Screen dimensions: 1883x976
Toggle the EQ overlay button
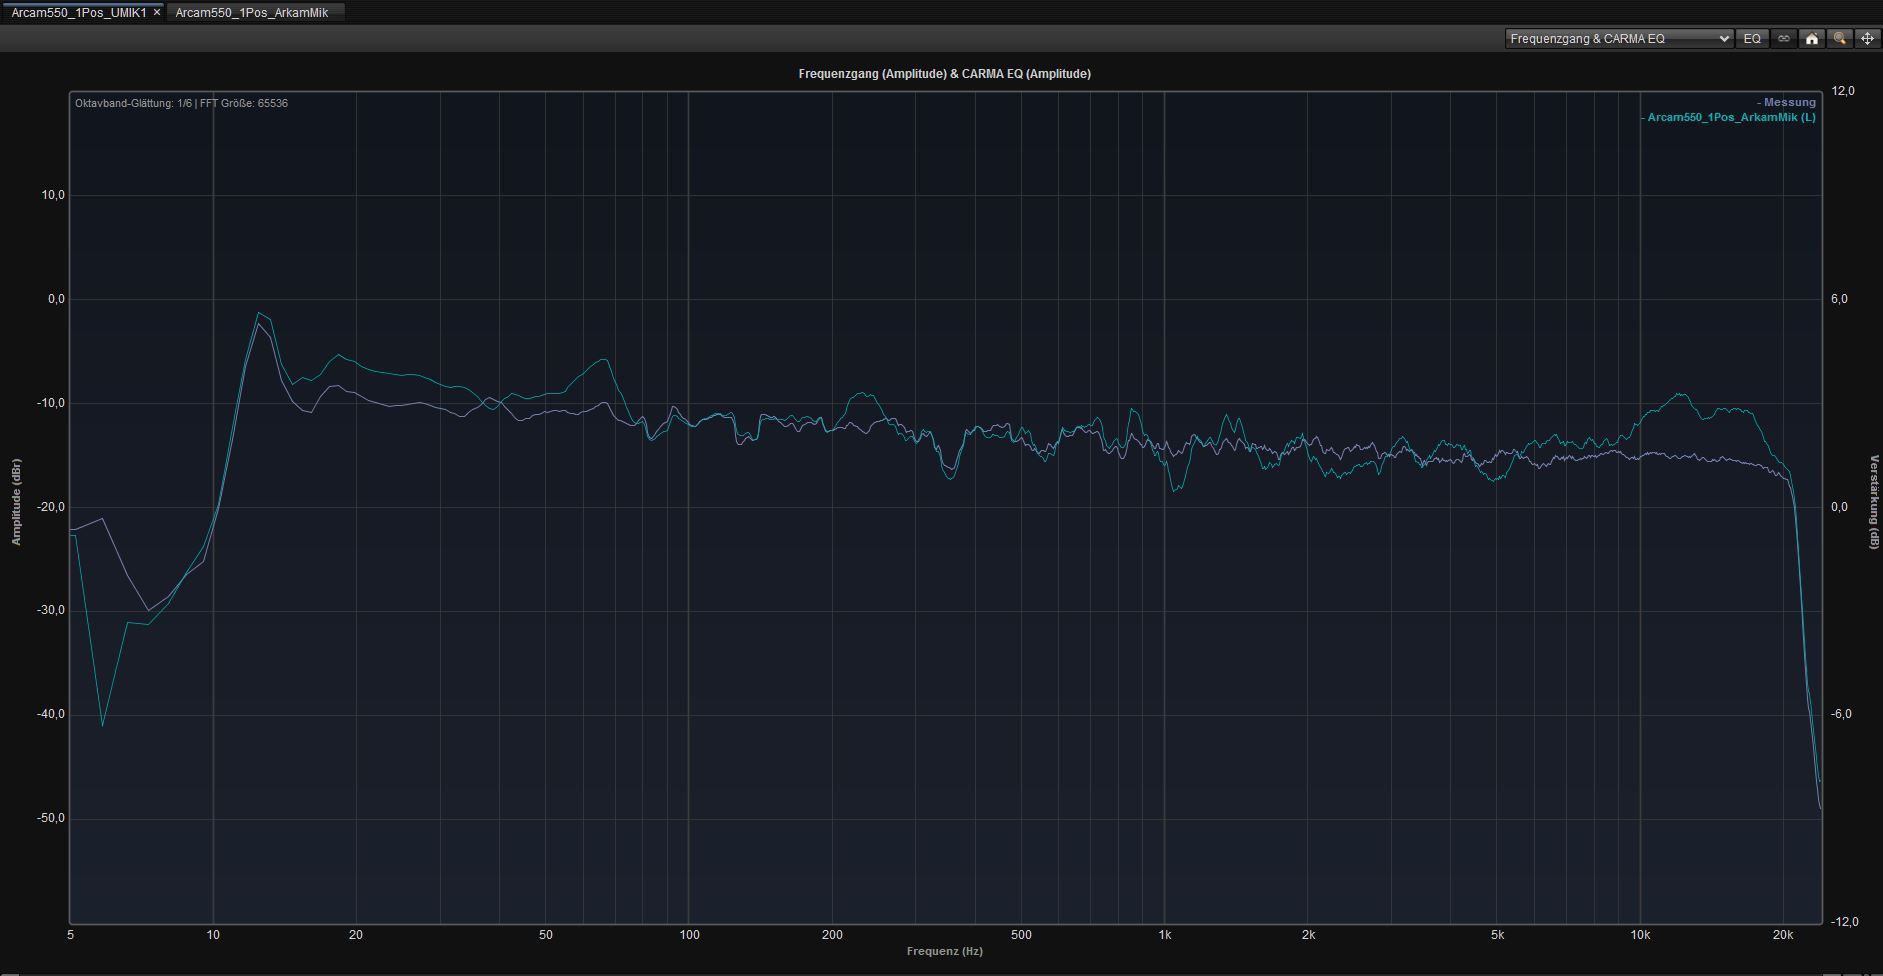click(1752, 39)
